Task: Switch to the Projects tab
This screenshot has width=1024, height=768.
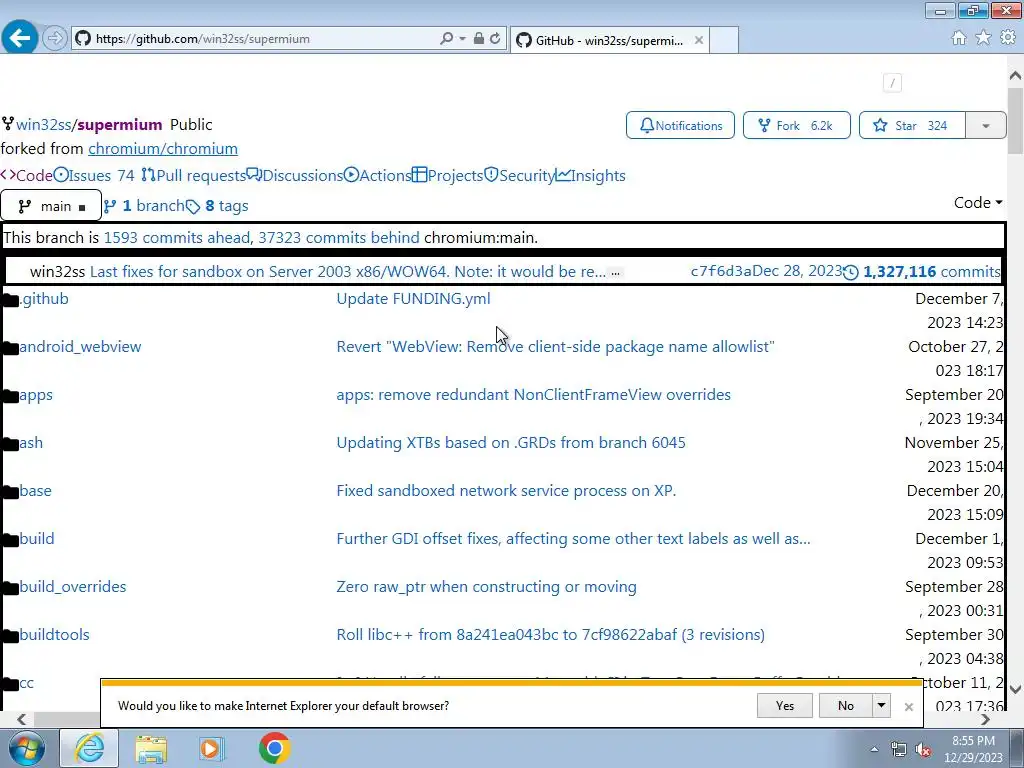Action: [x=447, y=176]
